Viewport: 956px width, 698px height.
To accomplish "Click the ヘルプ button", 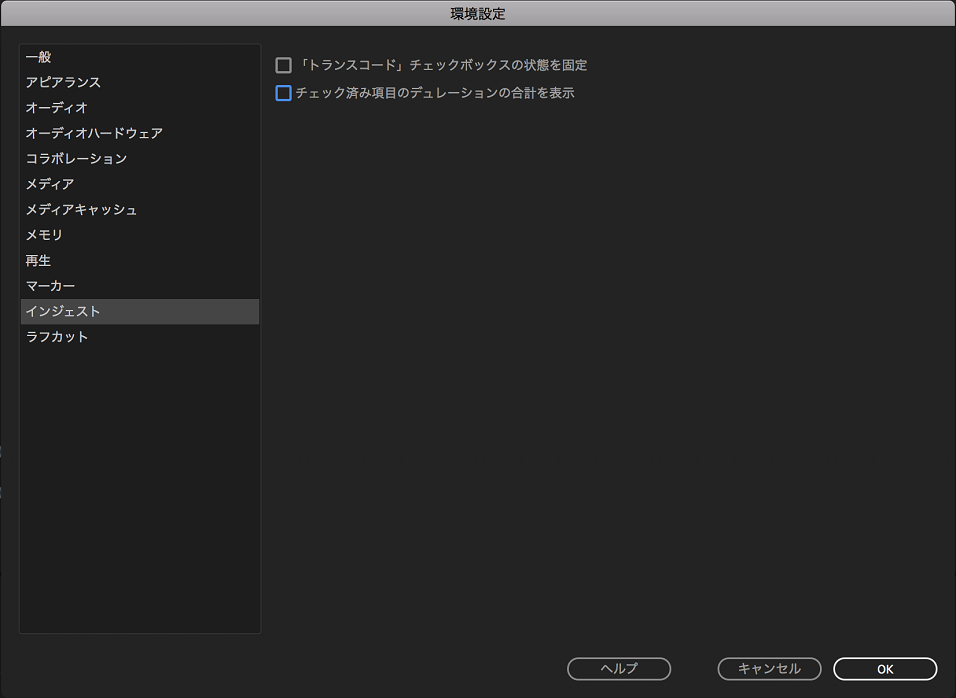I will tap(618, 668).
